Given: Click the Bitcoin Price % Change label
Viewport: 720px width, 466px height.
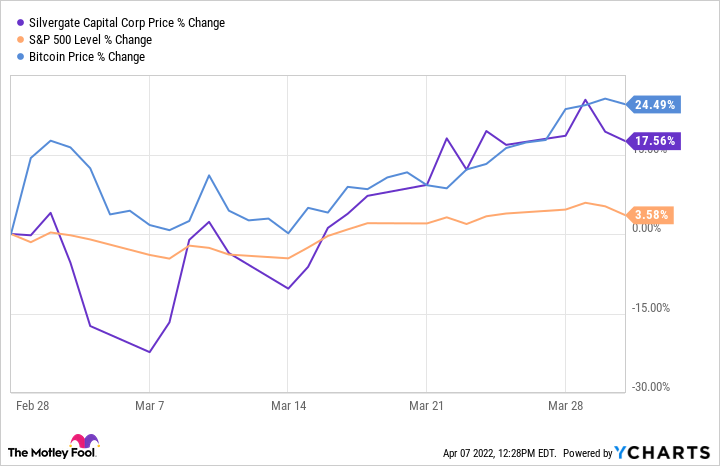Looking at the screenshot, I should click(85, 56).
